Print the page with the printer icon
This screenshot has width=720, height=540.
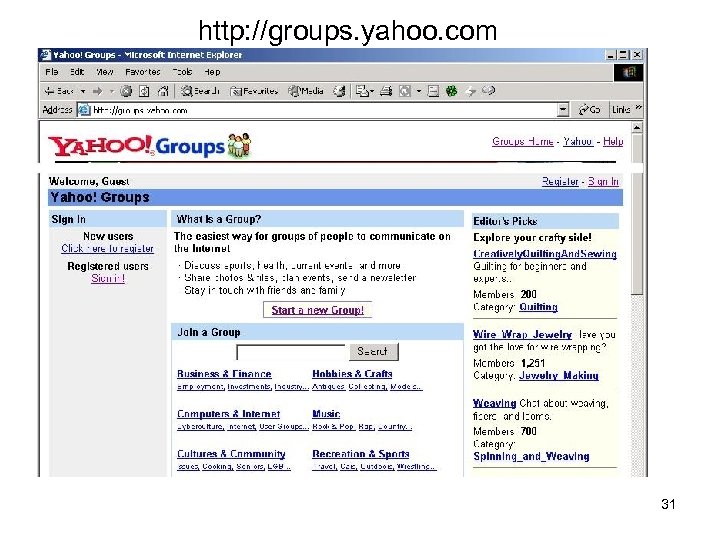pyautogui.click(x=386, y=91)
